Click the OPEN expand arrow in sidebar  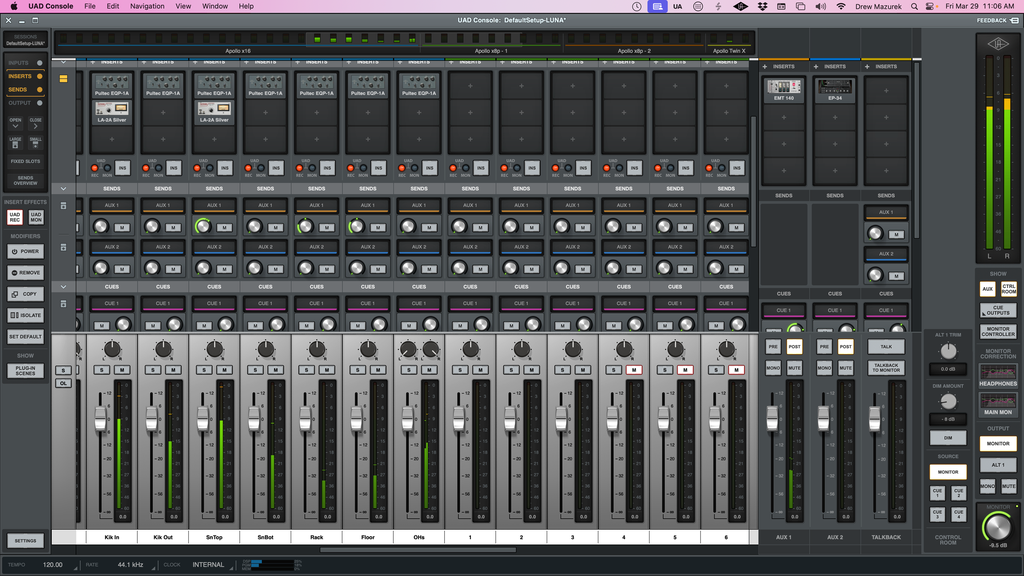(15, 123)
